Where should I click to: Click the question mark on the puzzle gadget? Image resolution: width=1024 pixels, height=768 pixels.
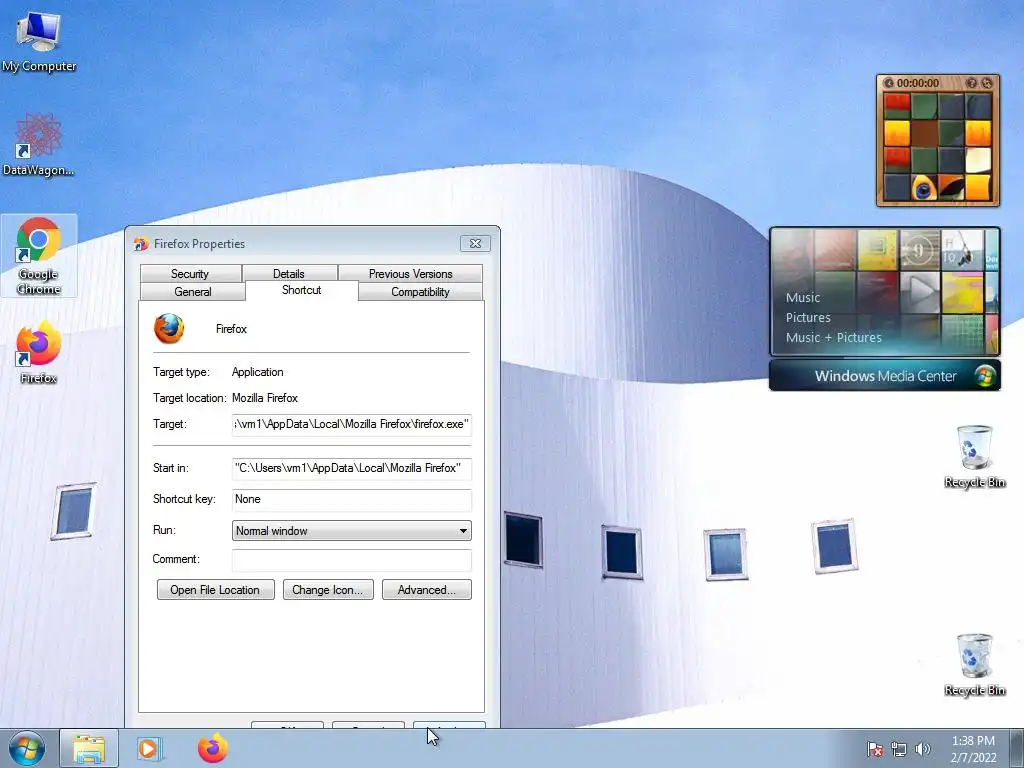[x=972, y=83]
